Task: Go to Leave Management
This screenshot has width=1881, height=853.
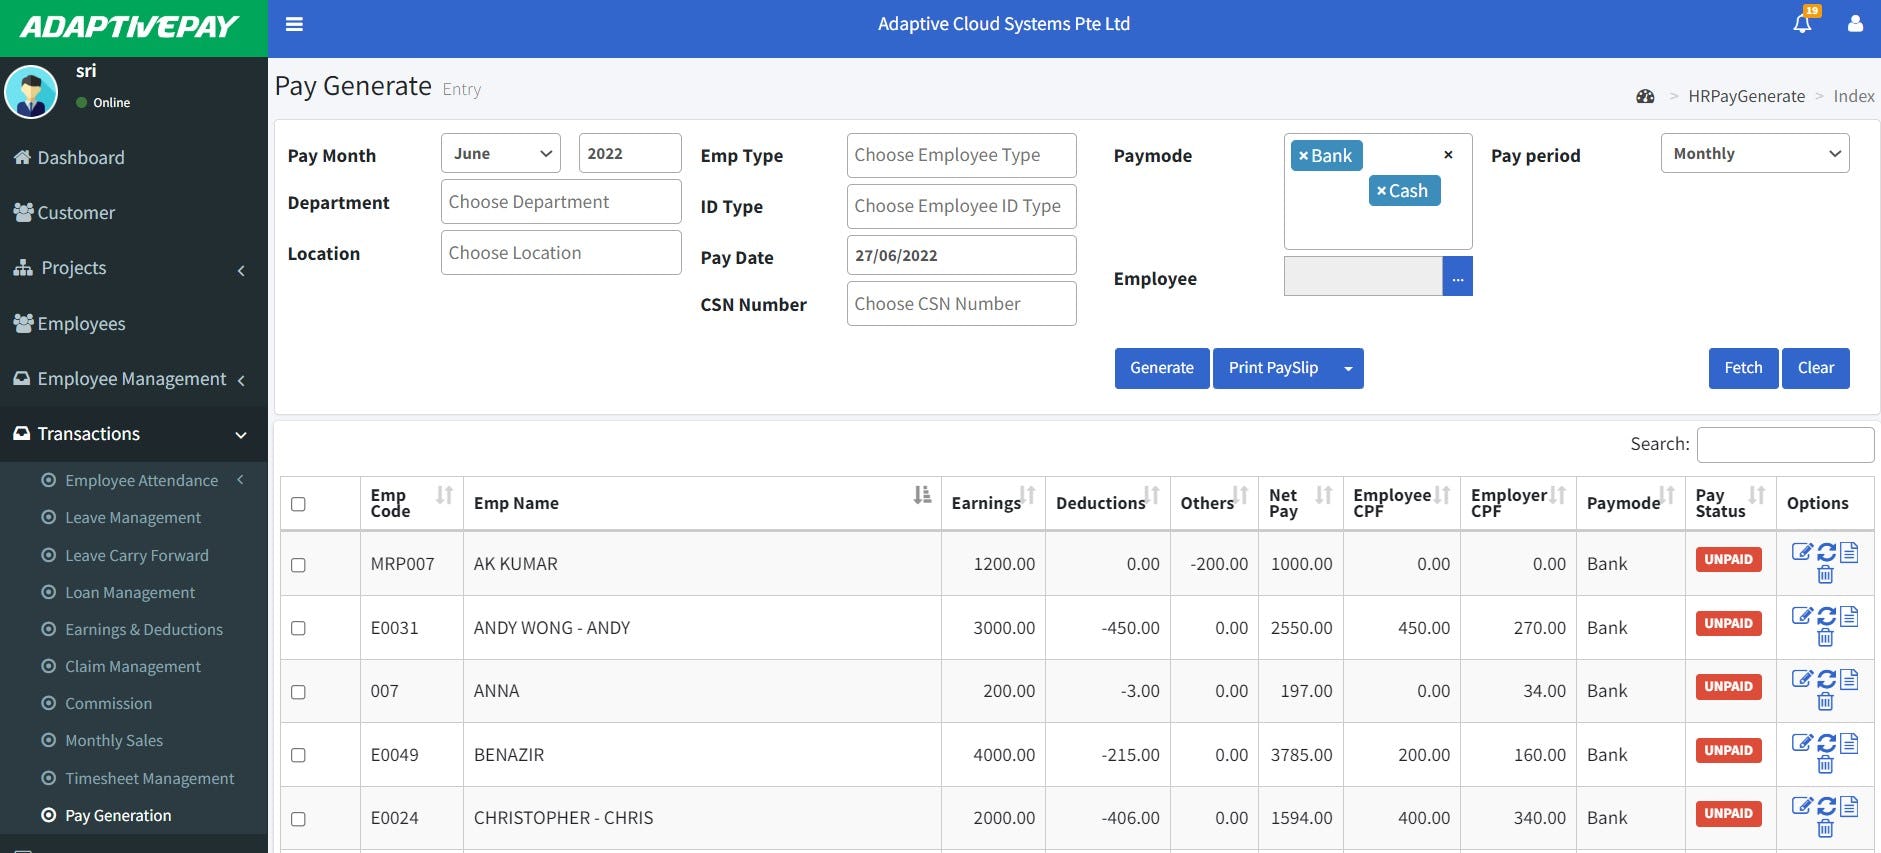Action: pyautogui.click(x=134, y=518)
